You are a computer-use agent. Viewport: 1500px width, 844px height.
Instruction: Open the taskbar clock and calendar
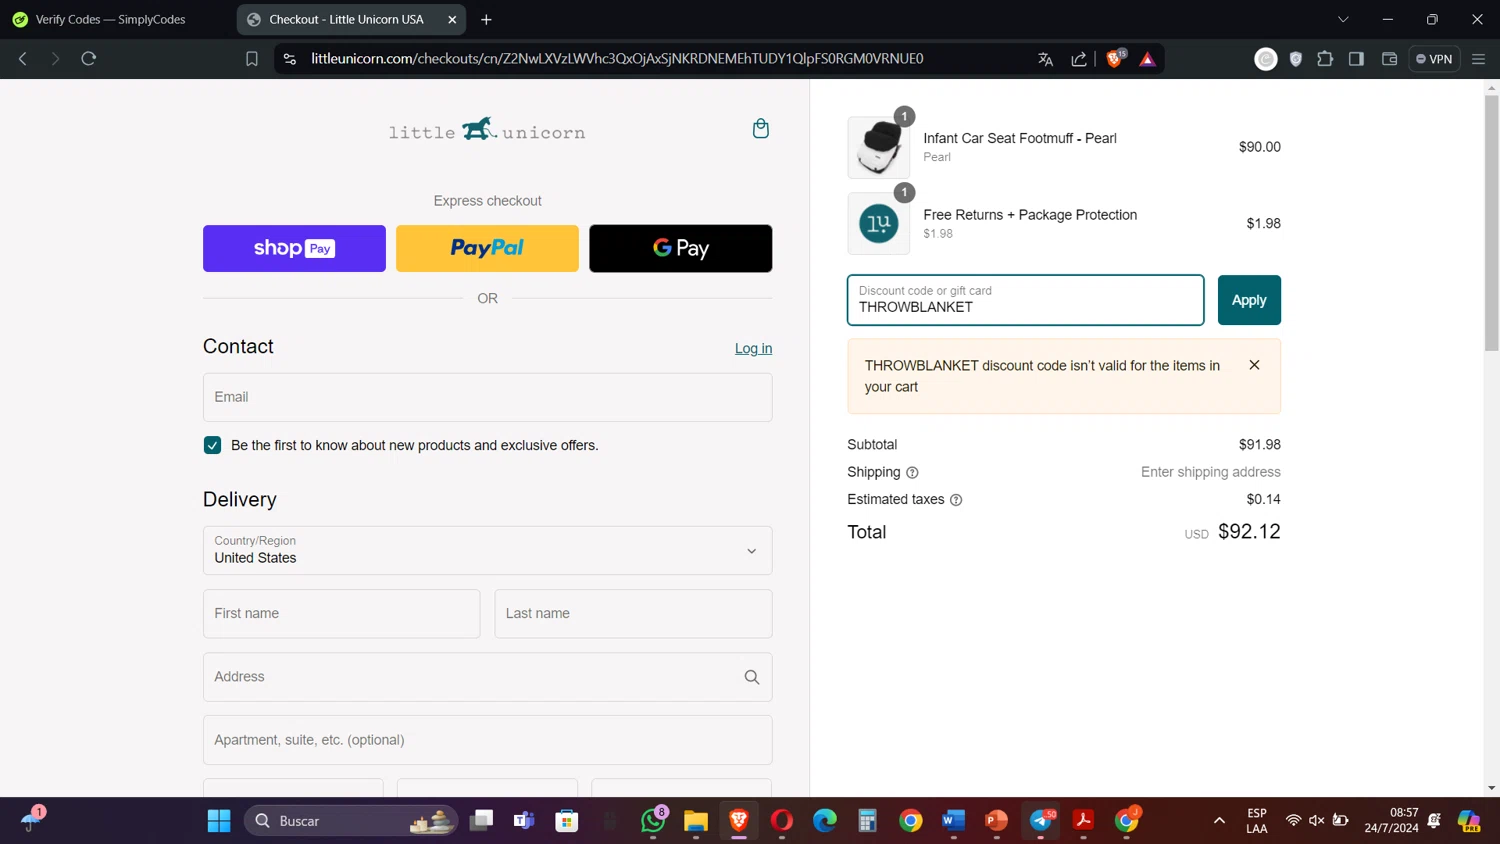1391,821
